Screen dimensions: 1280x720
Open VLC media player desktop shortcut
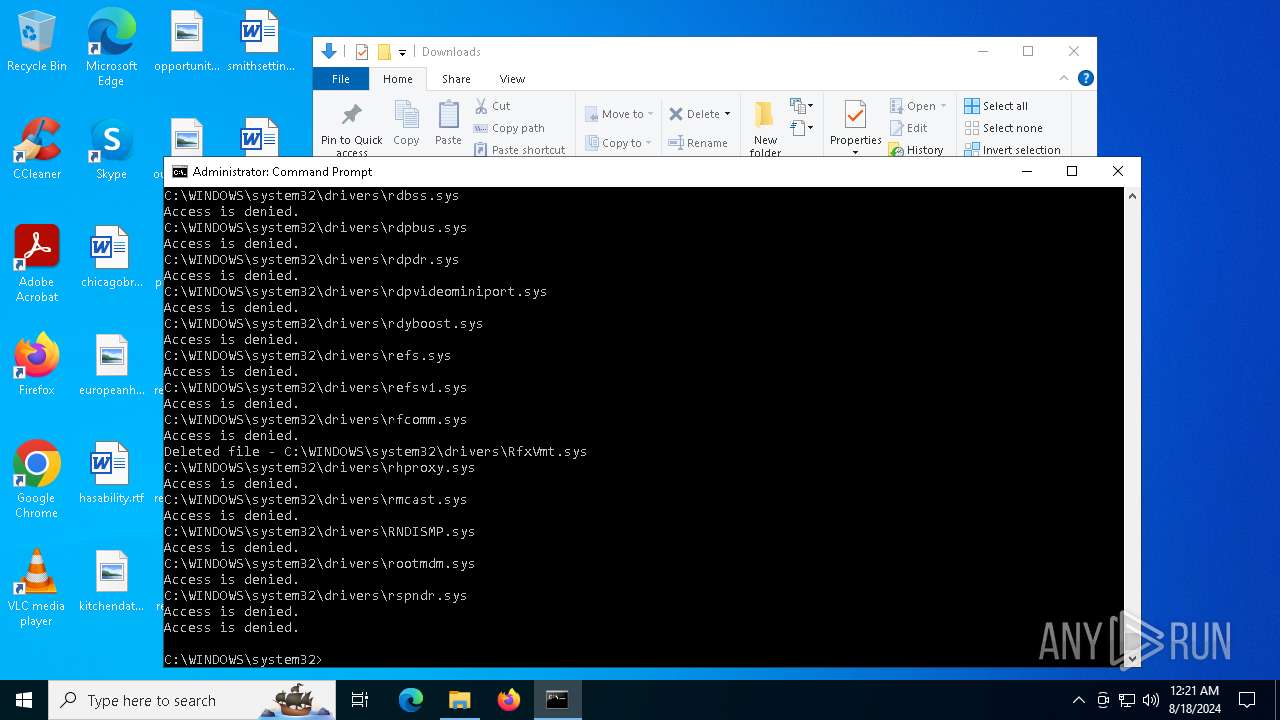(37, 588)
